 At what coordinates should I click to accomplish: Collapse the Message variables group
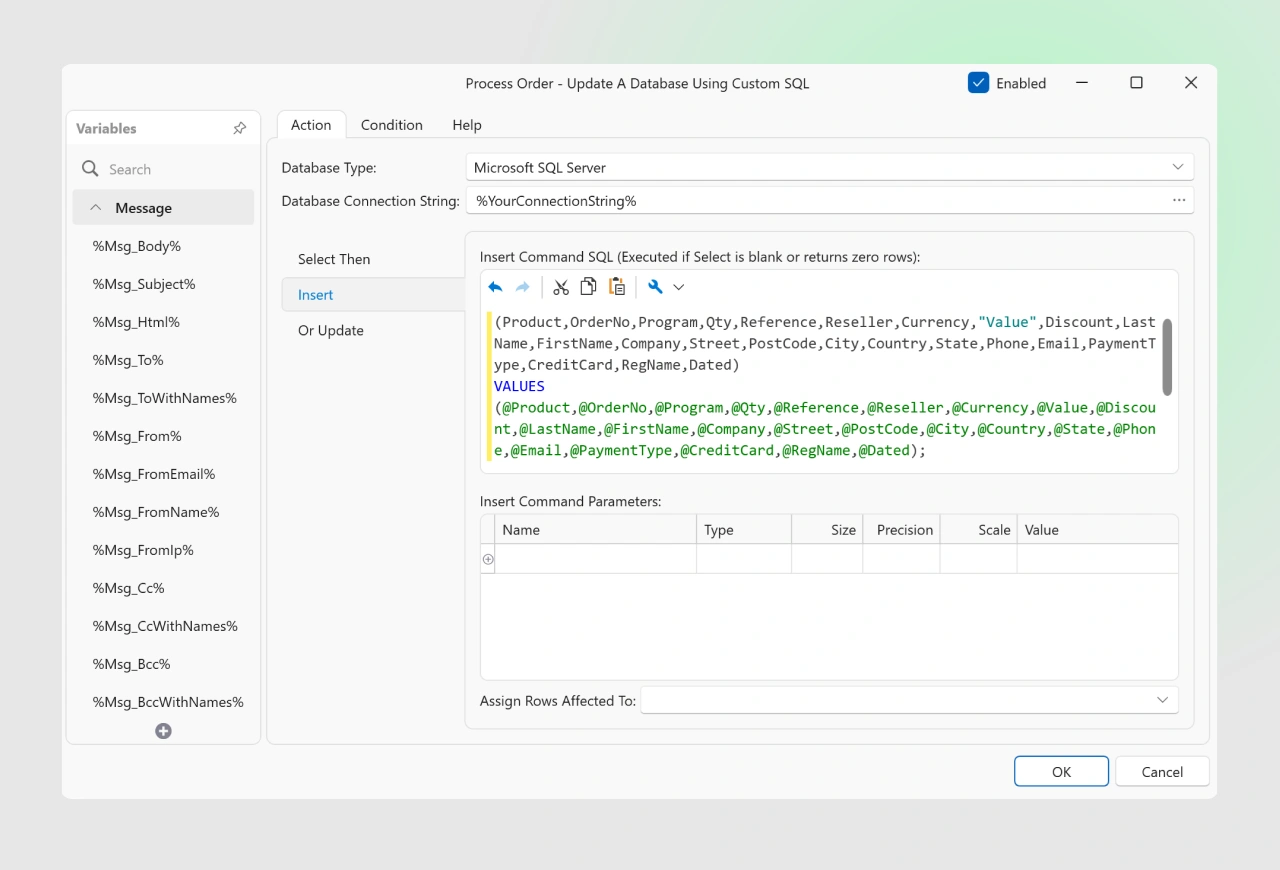click(96, 208)
